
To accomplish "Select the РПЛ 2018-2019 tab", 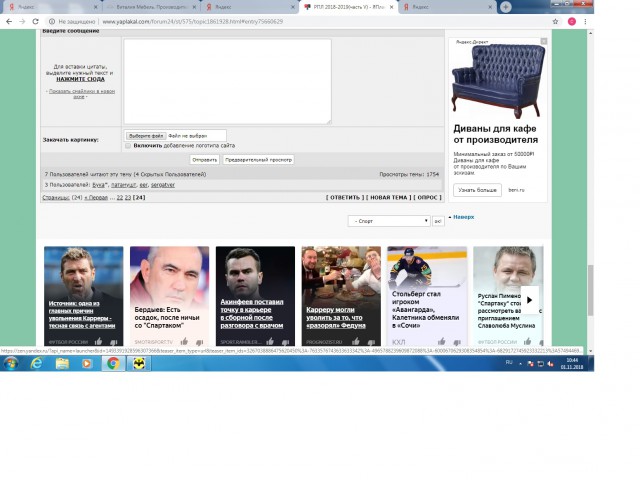I will 349,7.
